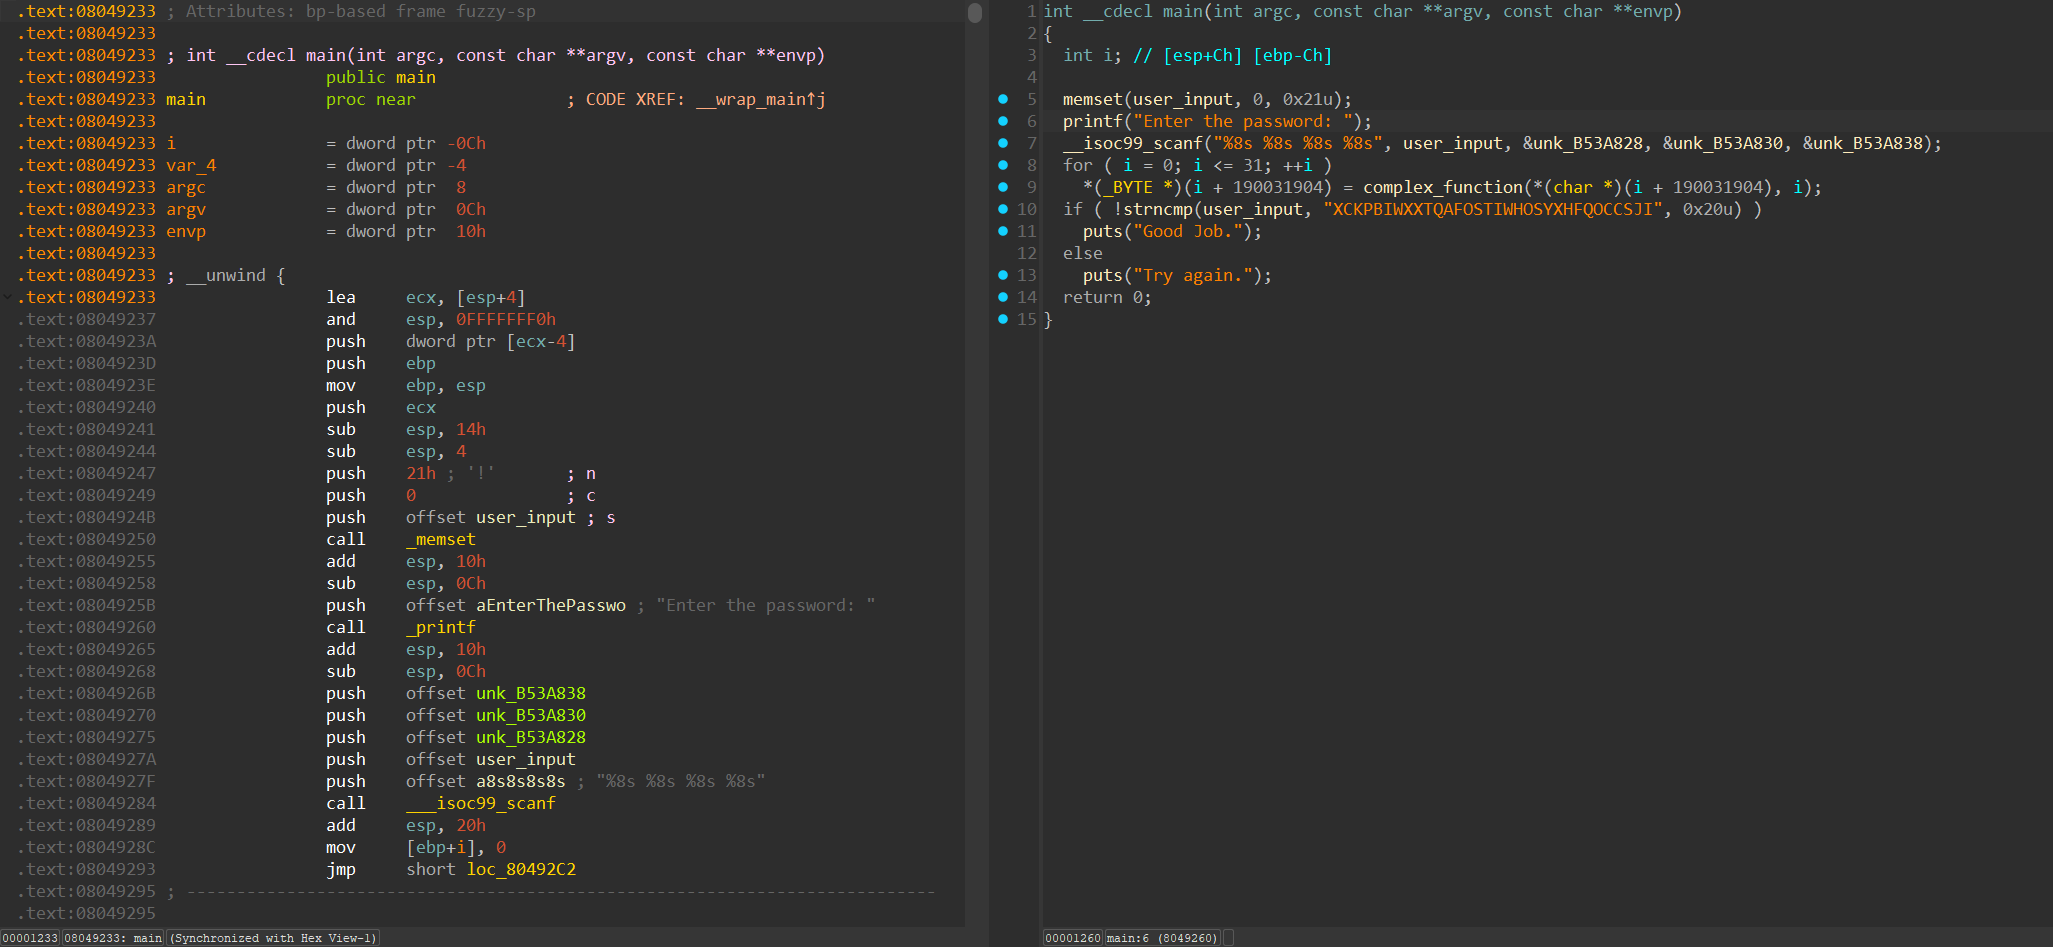Follow the __wrap_main↑j code cross-reference

click(x=761, y=99)
